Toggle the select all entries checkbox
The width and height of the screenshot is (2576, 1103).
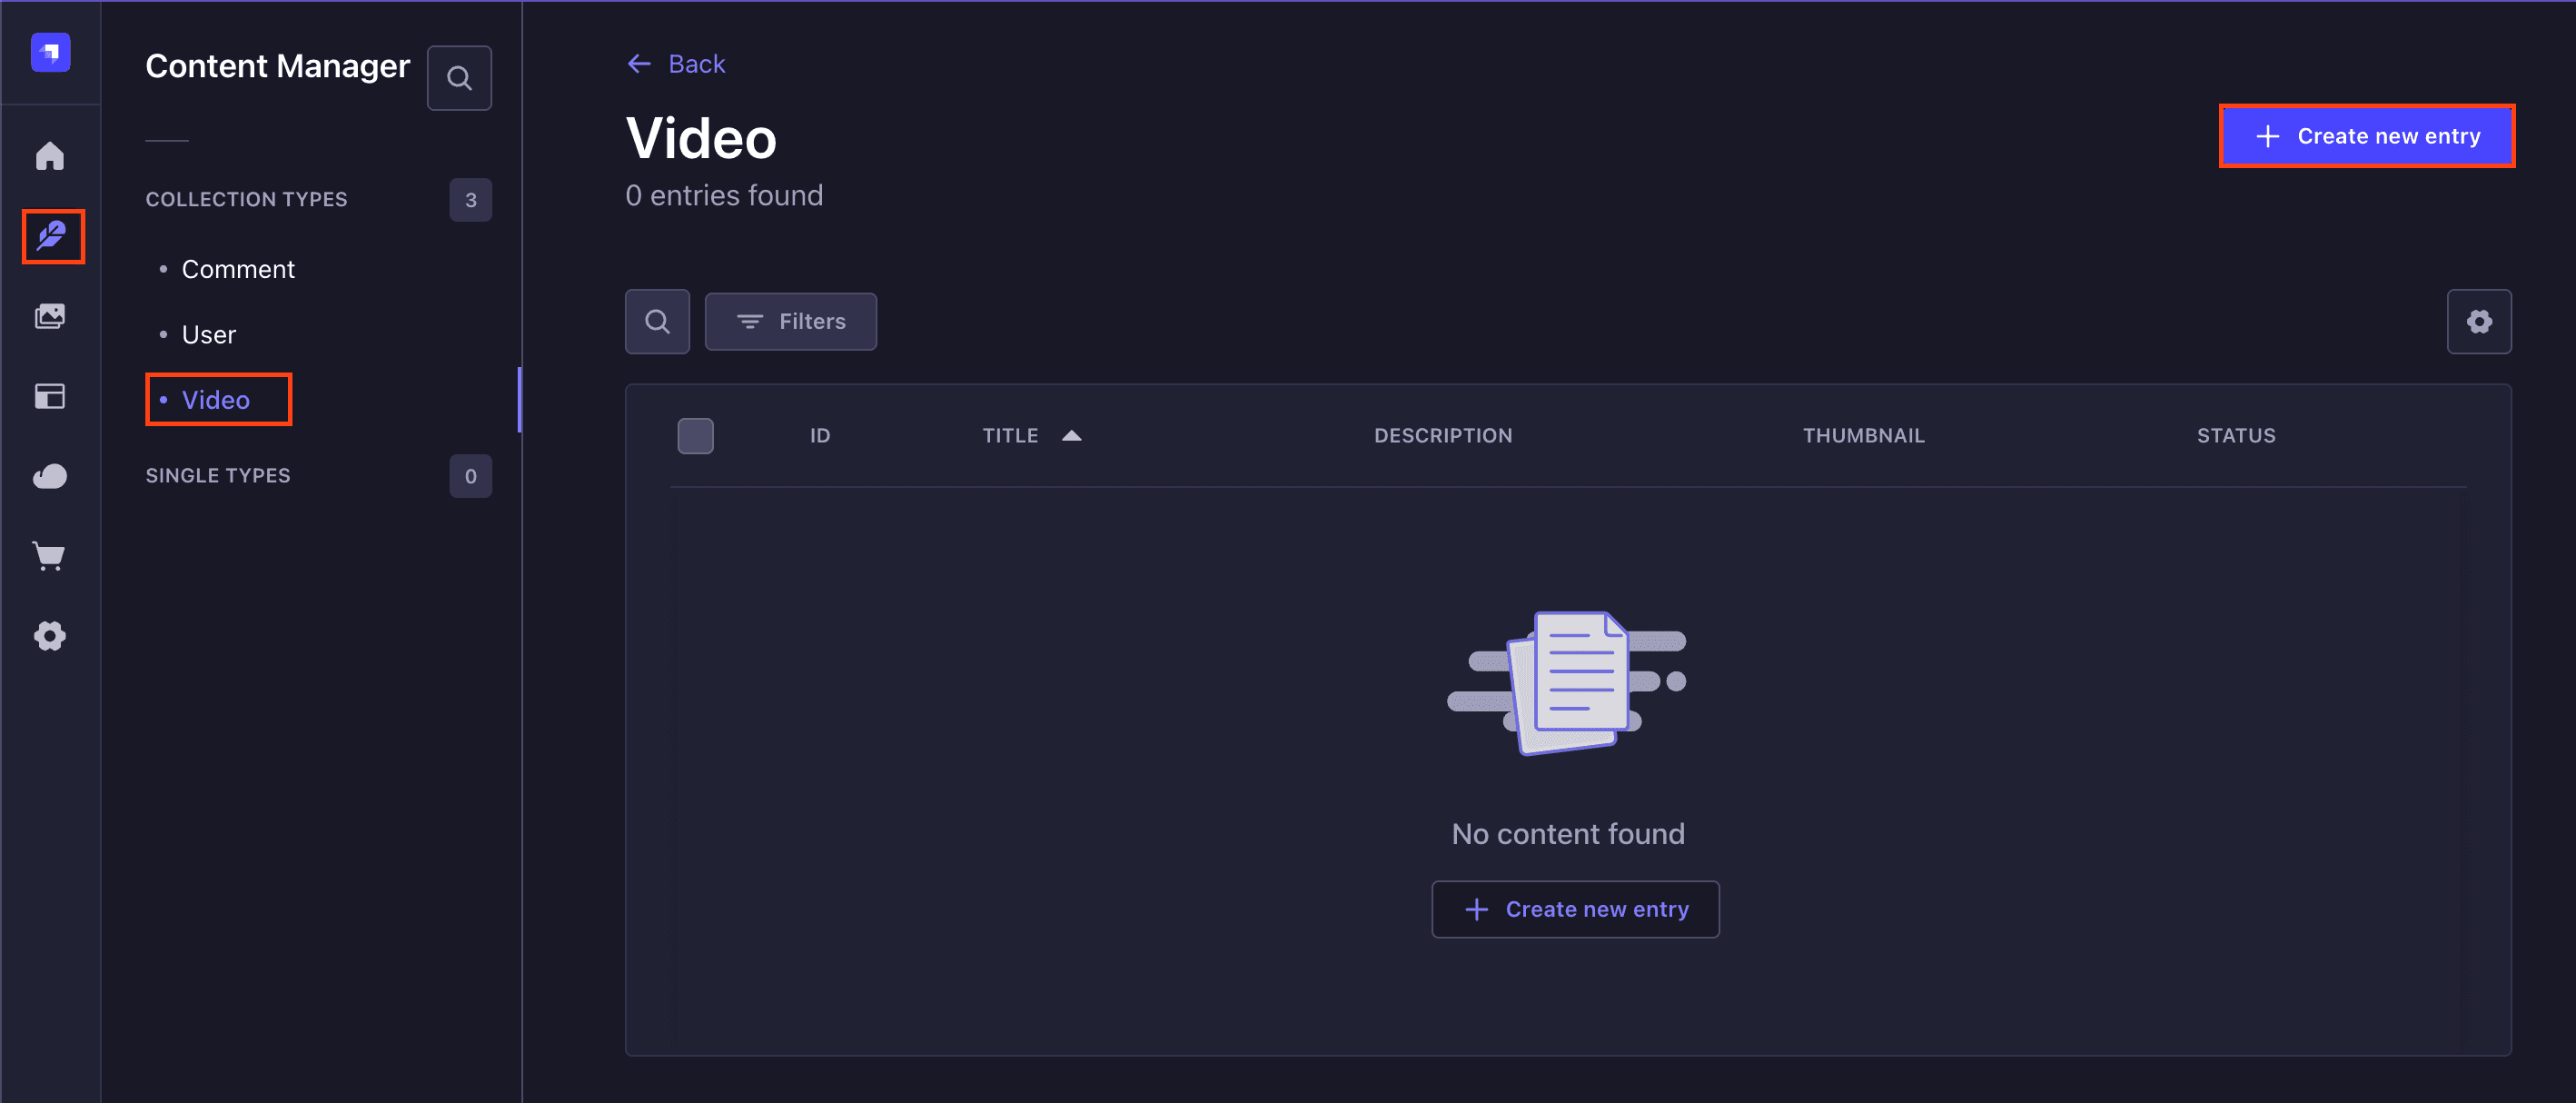point(695,436)
